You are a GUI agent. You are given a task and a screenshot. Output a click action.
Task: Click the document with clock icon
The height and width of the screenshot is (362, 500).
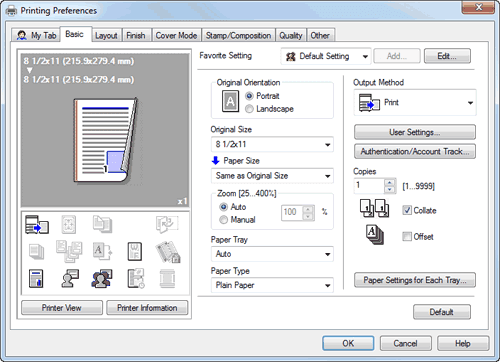click(136, 278)
